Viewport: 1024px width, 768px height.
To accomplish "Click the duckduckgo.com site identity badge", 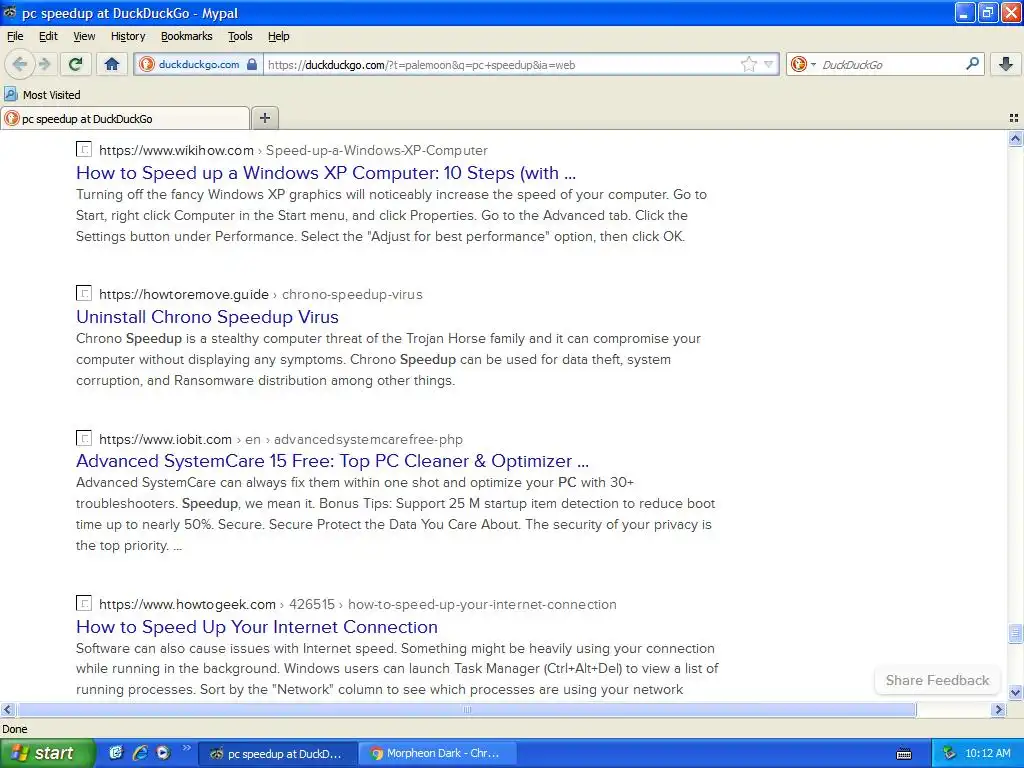I will tap(199, 64).
